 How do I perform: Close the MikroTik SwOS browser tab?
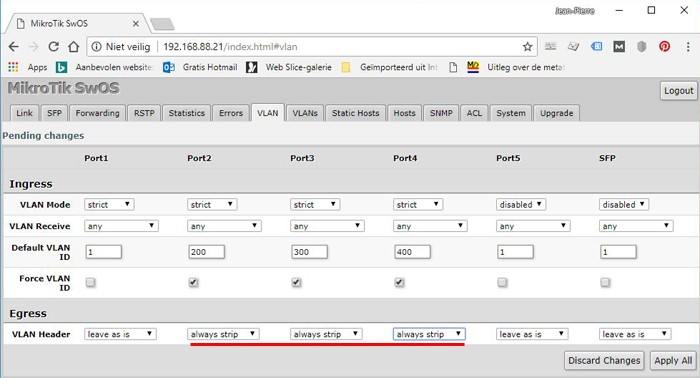136,24
